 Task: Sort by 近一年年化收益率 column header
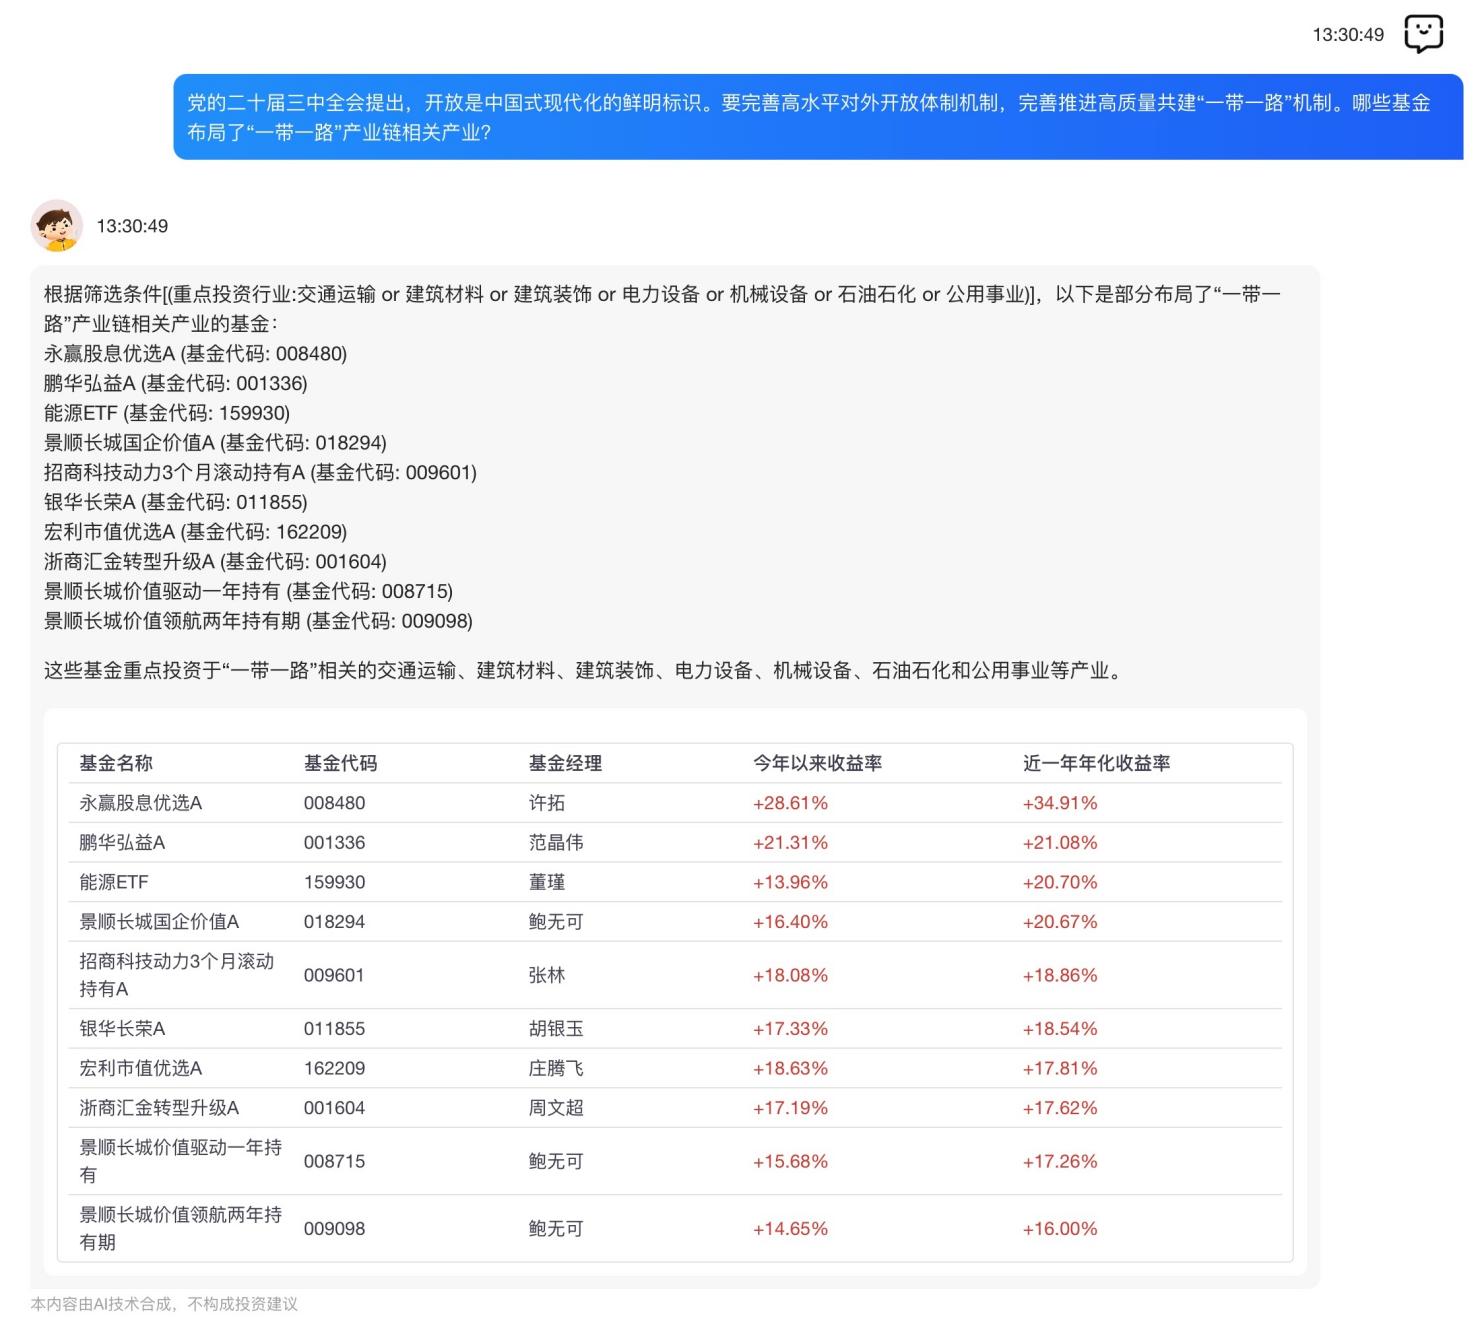coord(1096,763)
